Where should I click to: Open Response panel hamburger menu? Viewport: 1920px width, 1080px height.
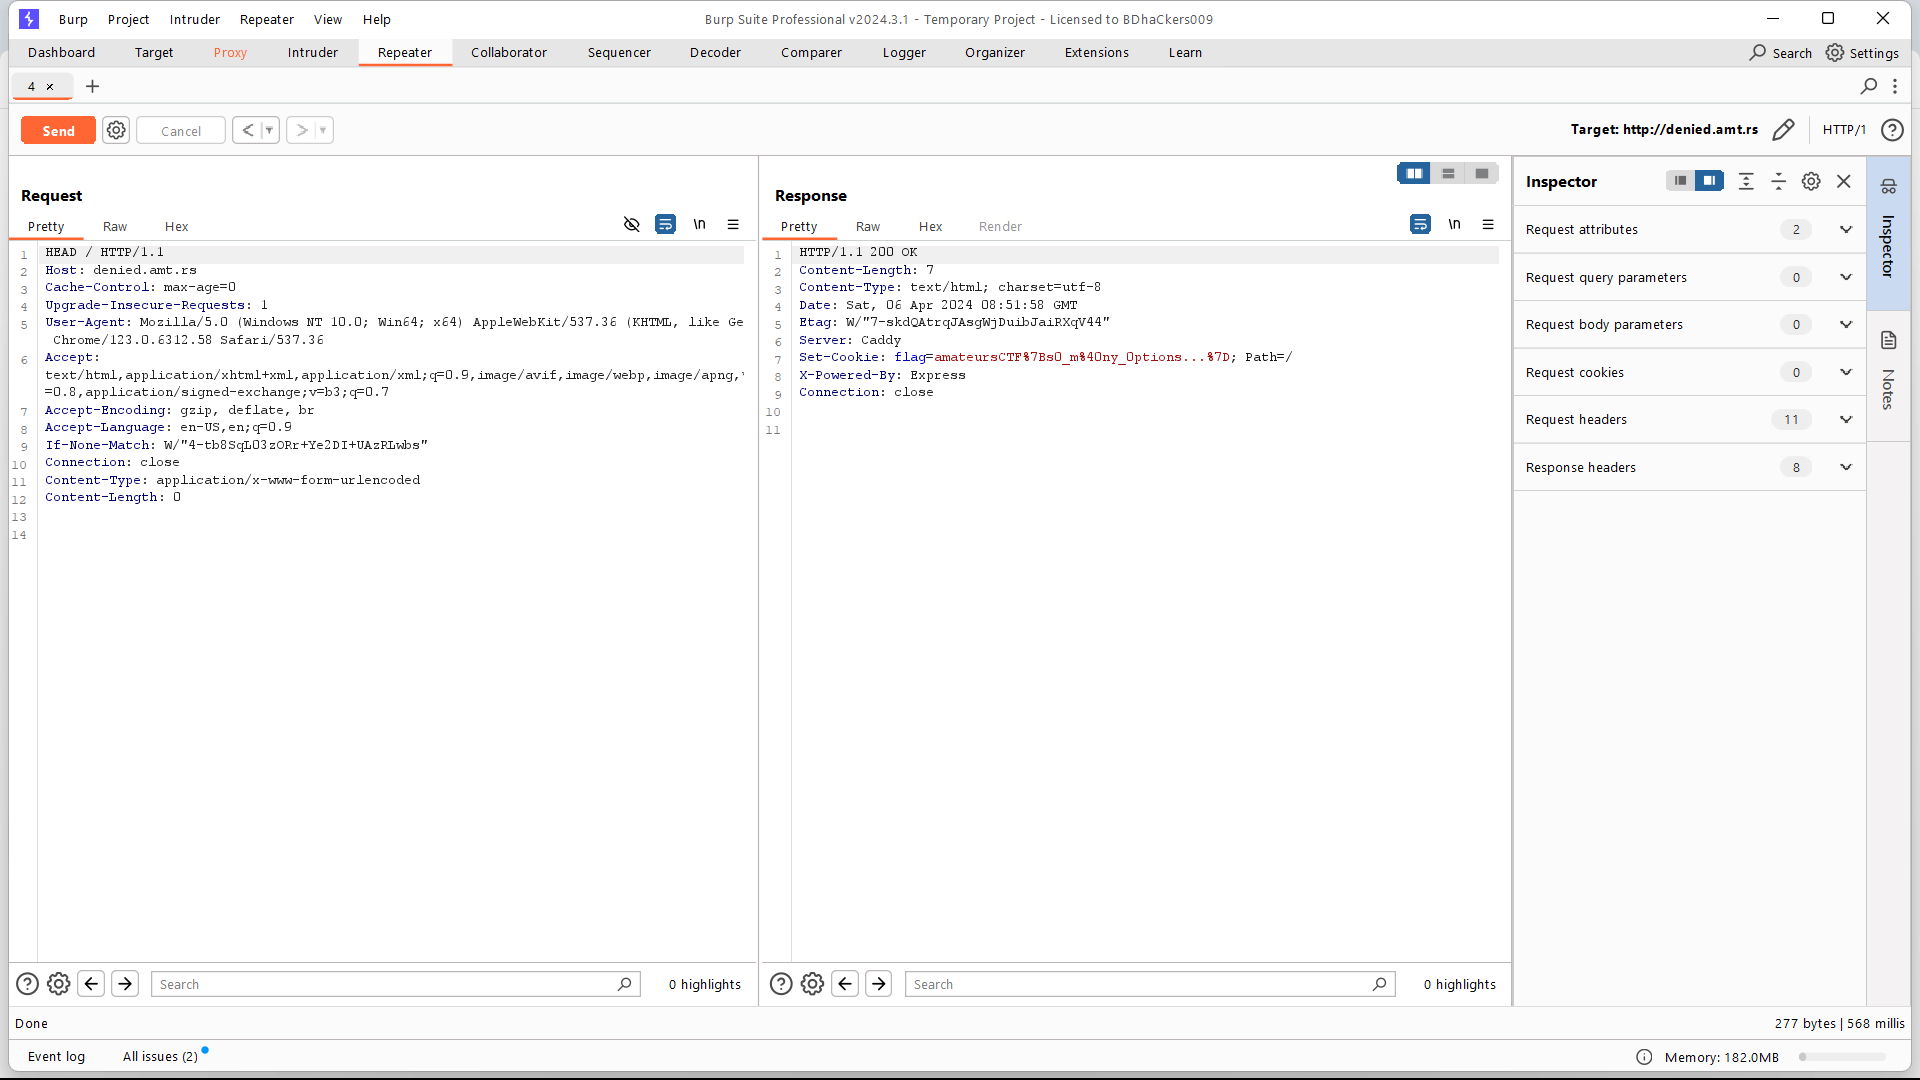coord(1488,225)
